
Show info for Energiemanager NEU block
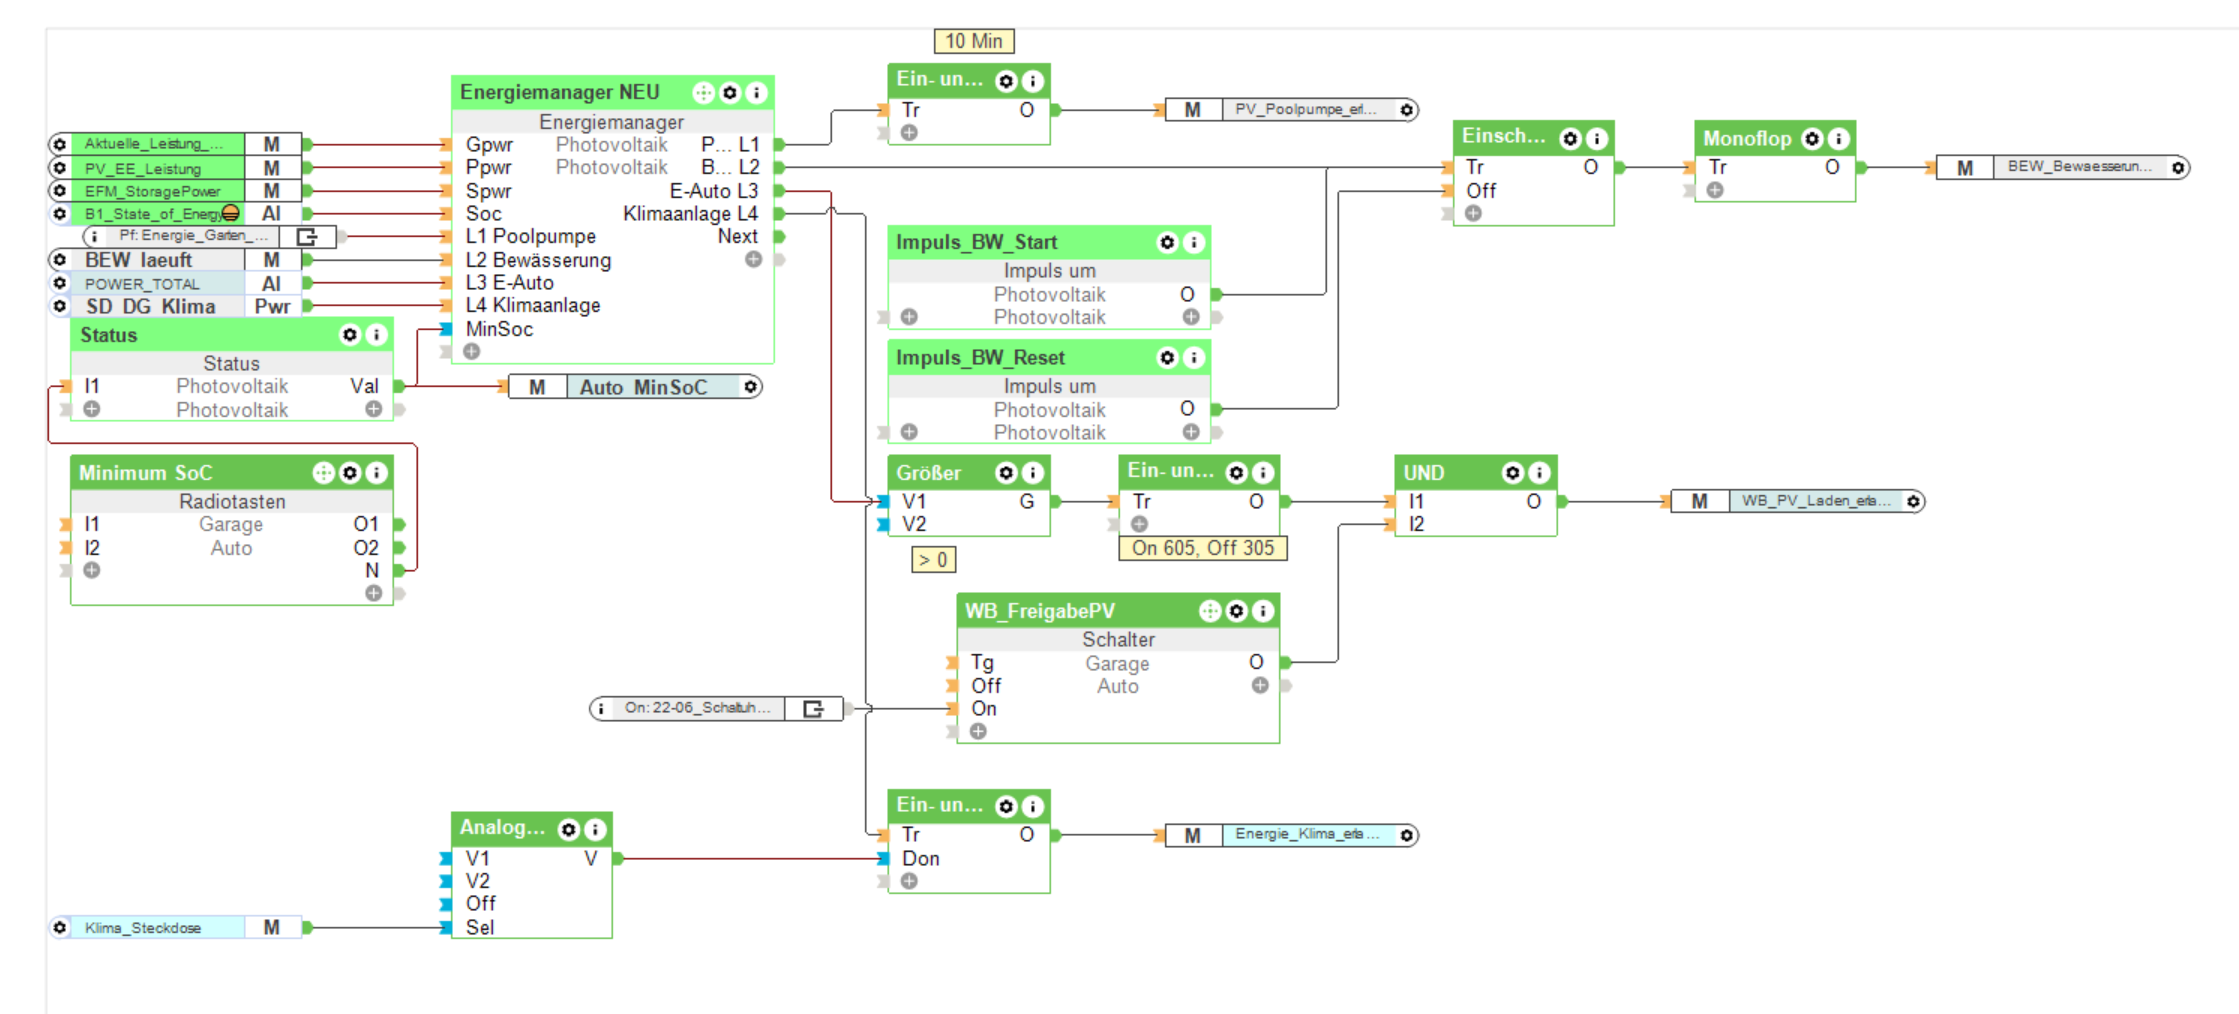tap(757, 93)
